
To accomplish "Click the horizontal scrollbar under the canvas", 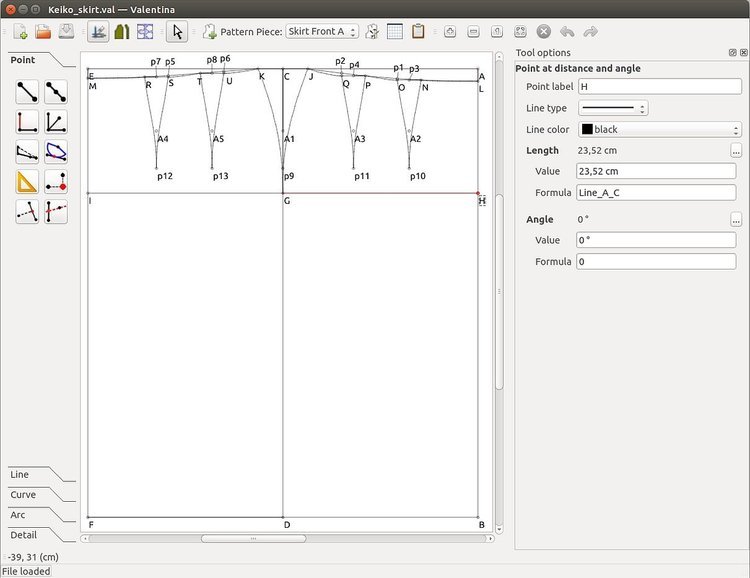I will (x=252, y=538).
